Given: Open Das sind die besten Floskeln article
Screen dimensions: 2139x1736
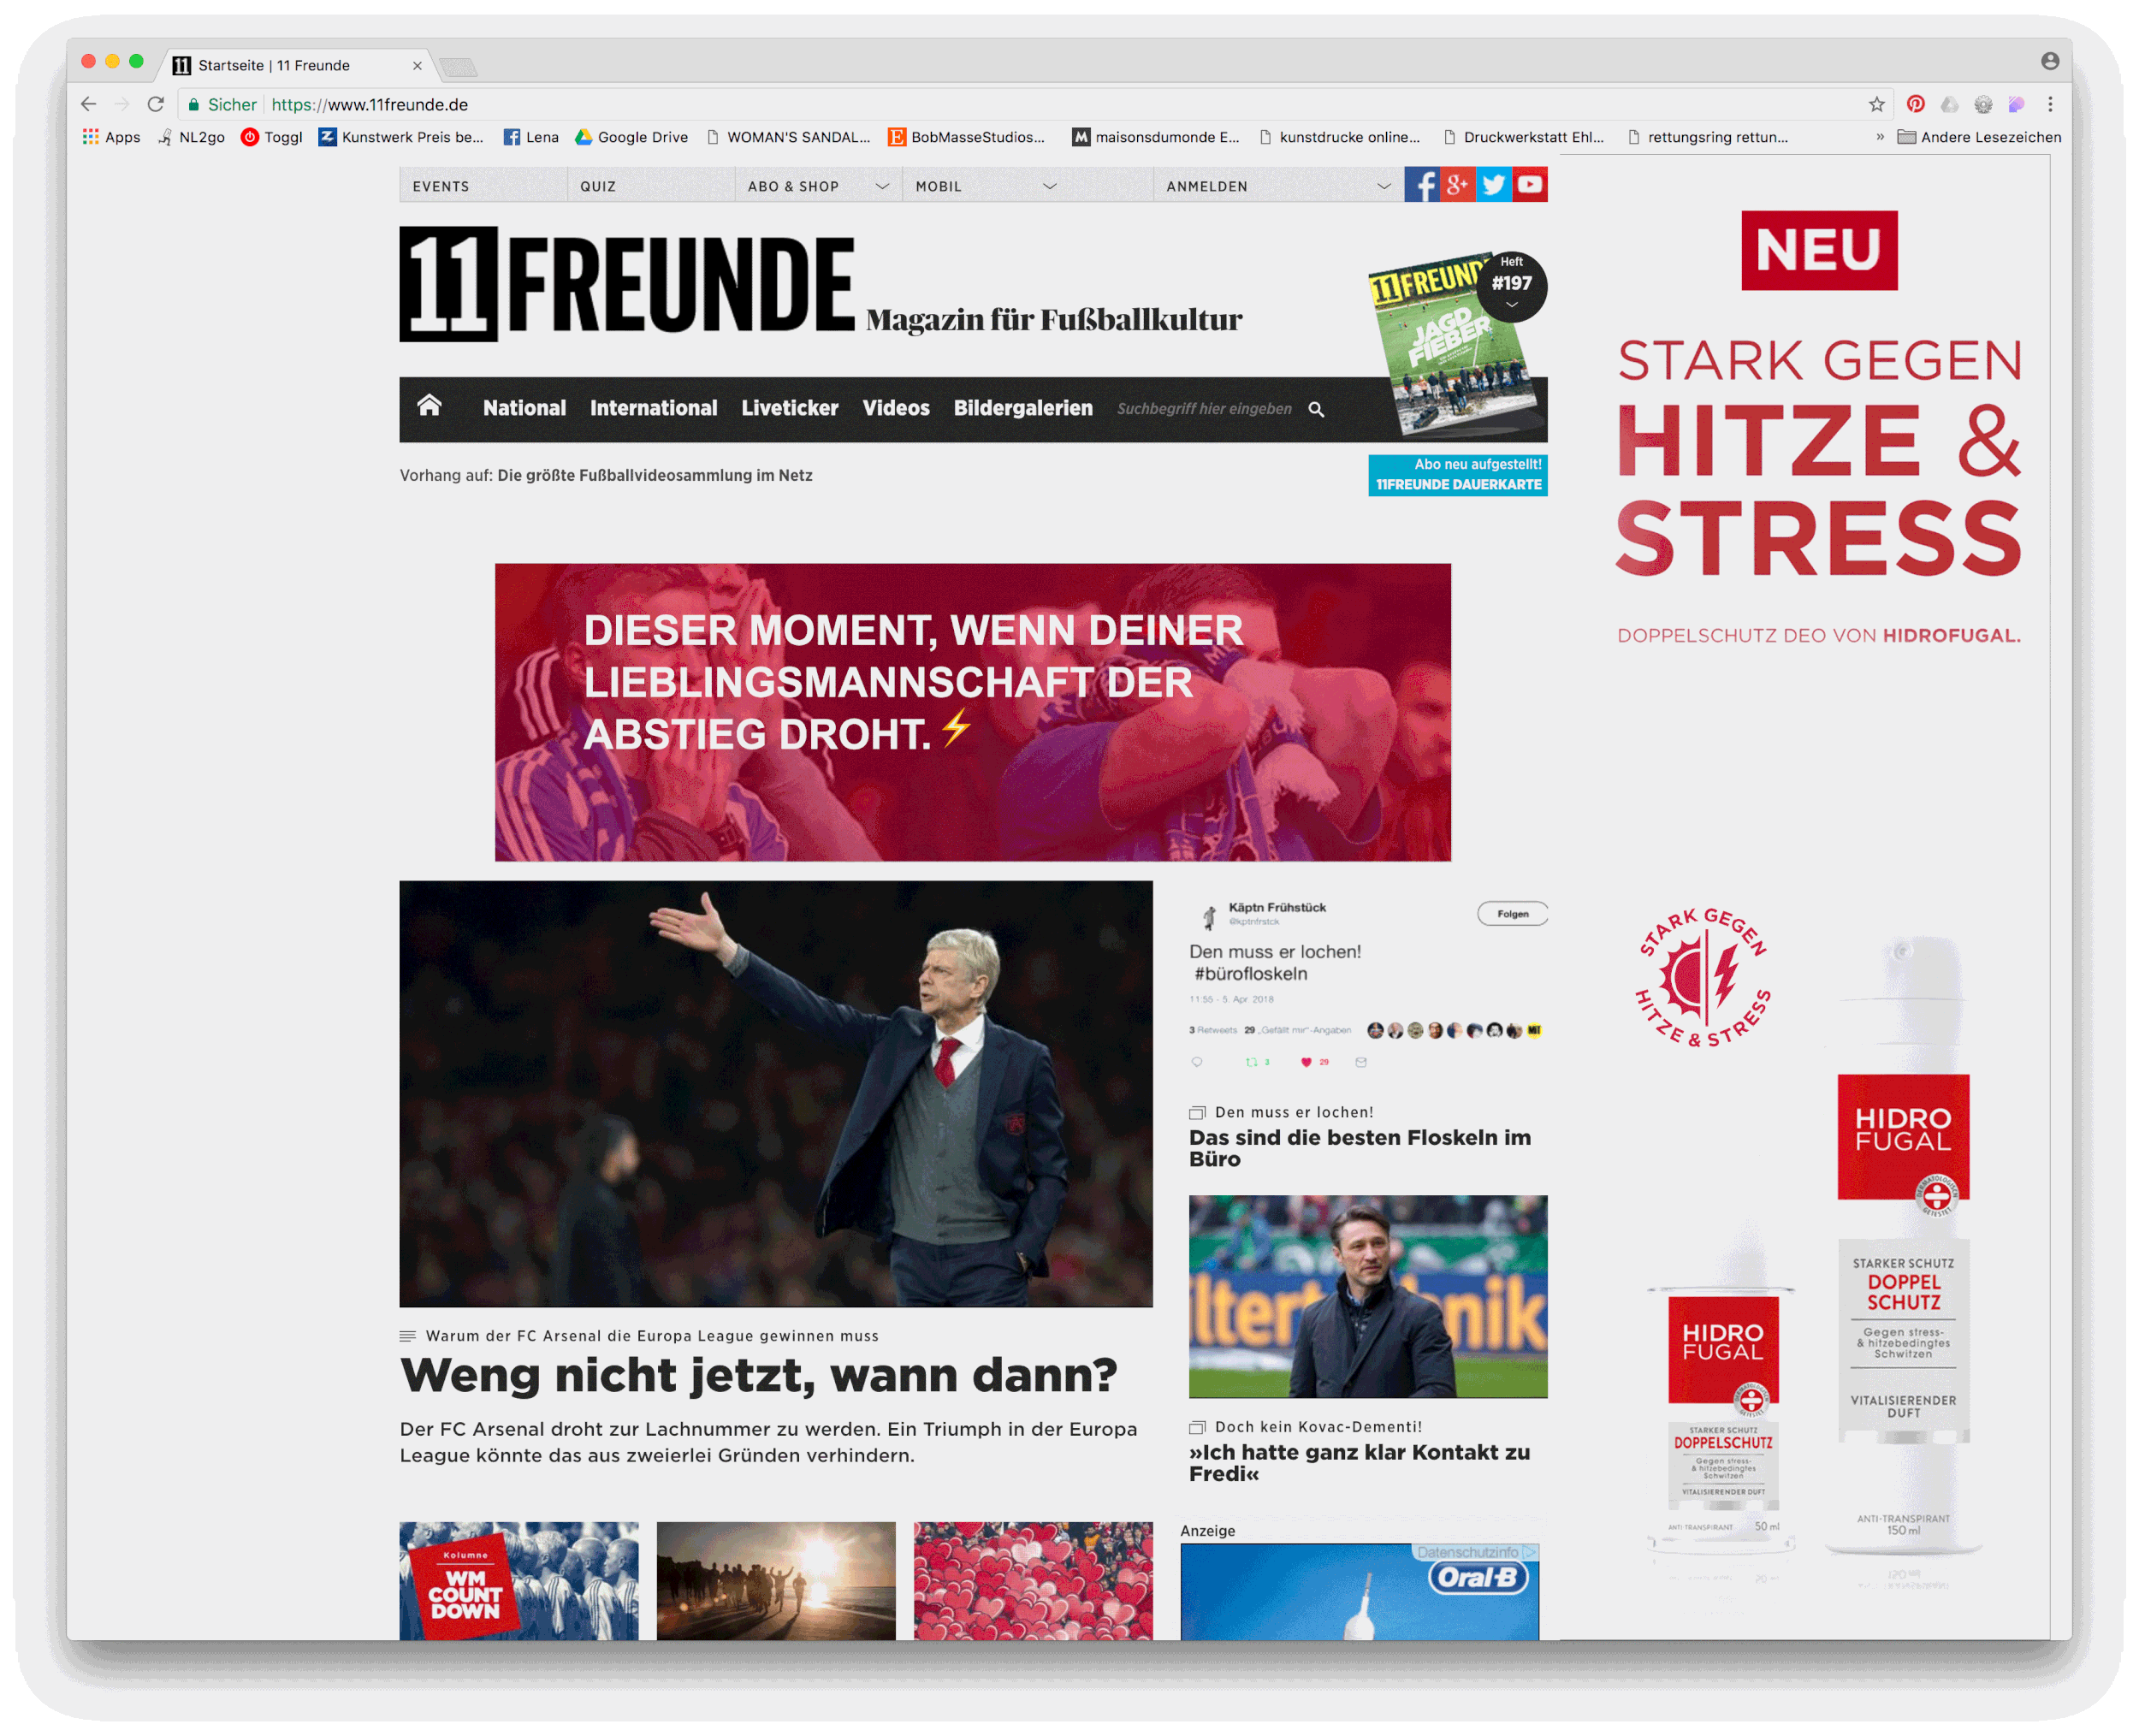Looking at the screenshot, I should (x=1360, y=1148).
